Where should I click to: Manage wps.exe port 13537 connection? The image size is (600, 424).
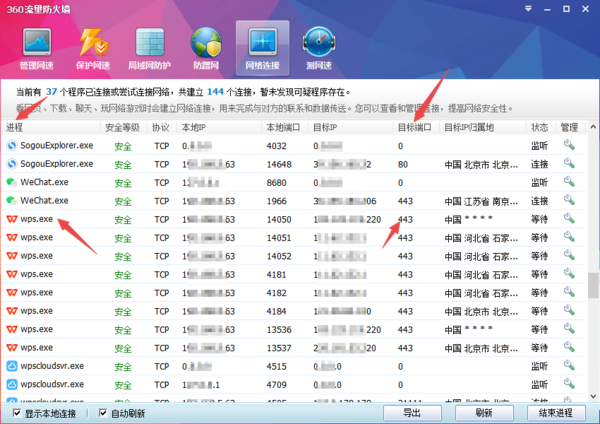click(x=569, y=347)
